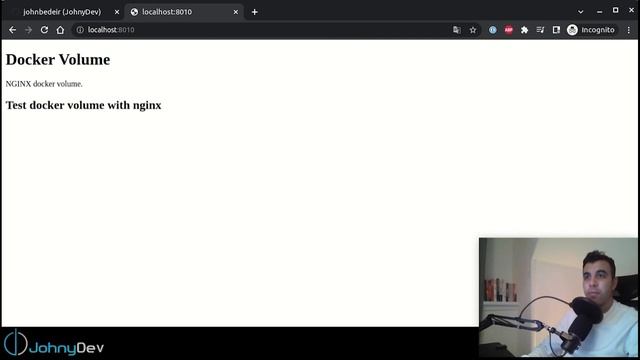
Task: Click 'Test docker volume with nginx' subheading
Action: 83,105
